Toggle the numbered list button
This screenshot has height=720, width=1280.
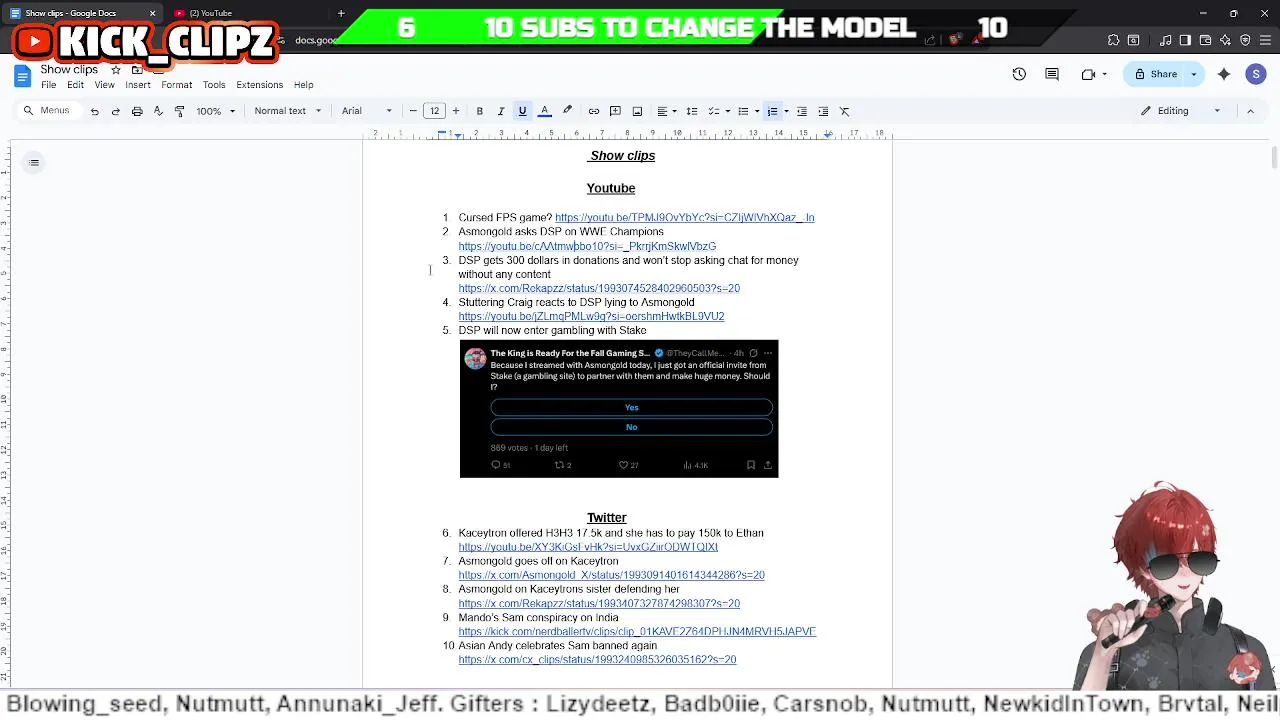(772, 111)
